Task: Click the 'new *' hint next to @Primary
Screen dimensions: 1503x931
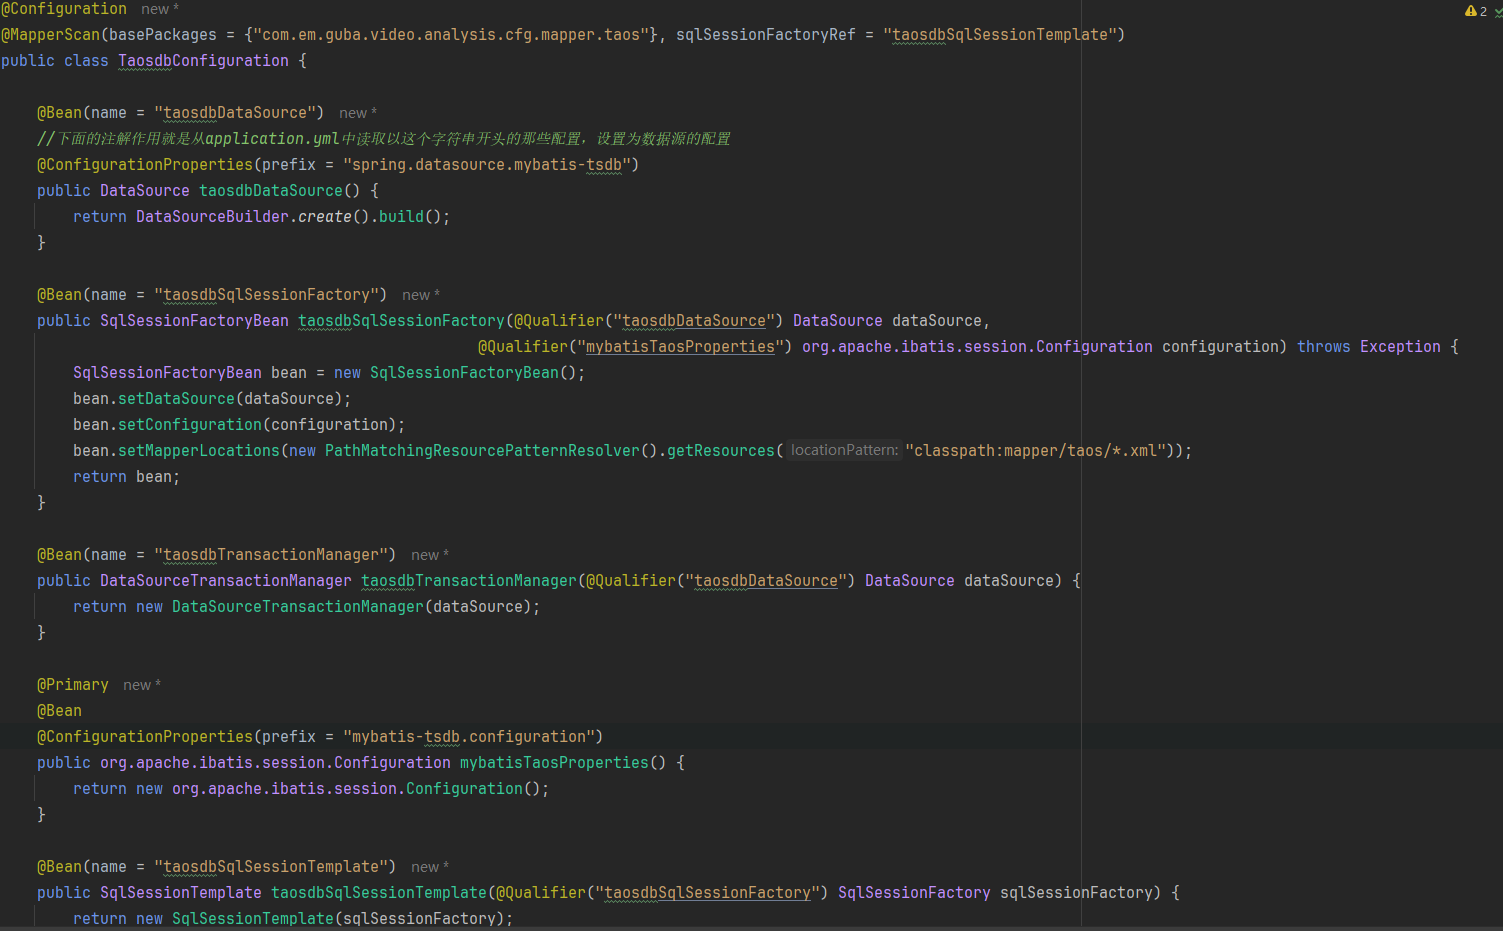Action: coord(142,685)
